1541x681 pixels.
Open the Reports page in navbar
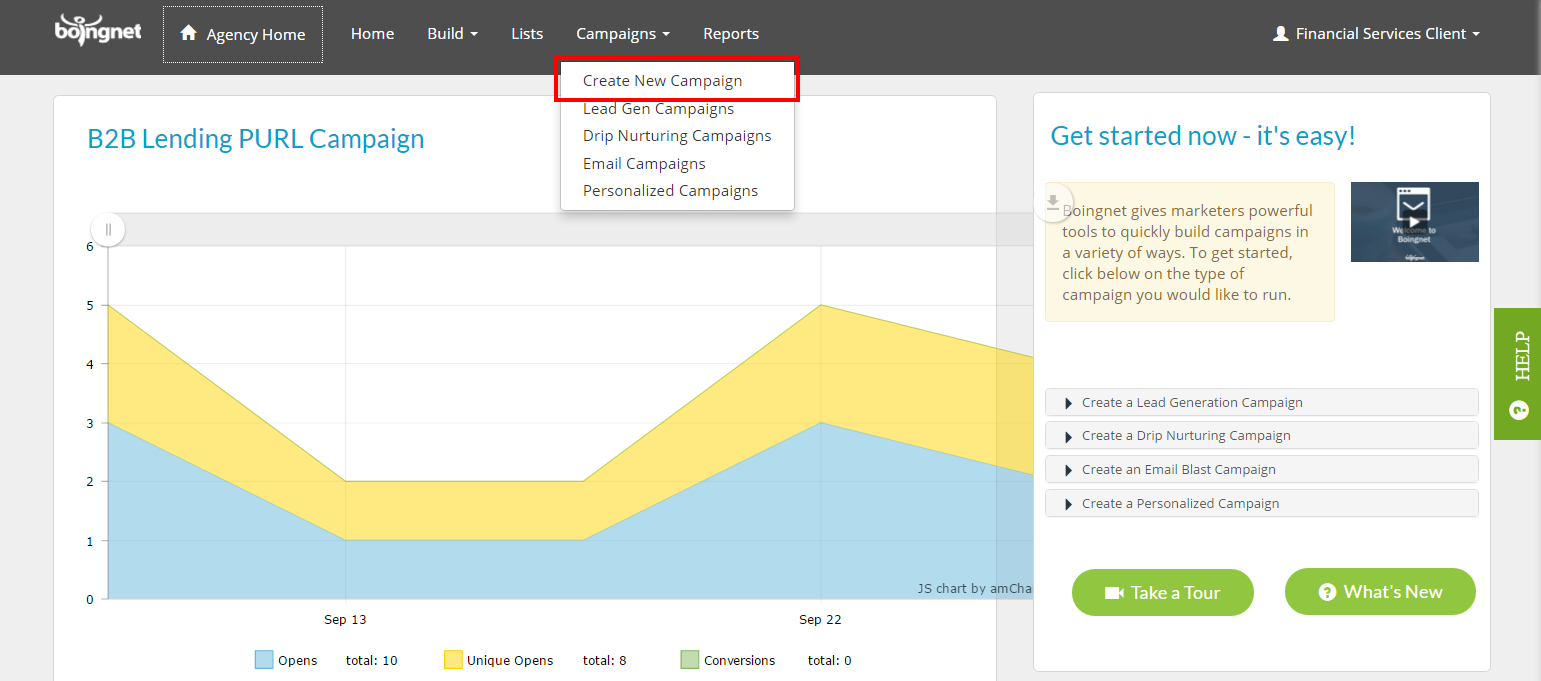730,34
